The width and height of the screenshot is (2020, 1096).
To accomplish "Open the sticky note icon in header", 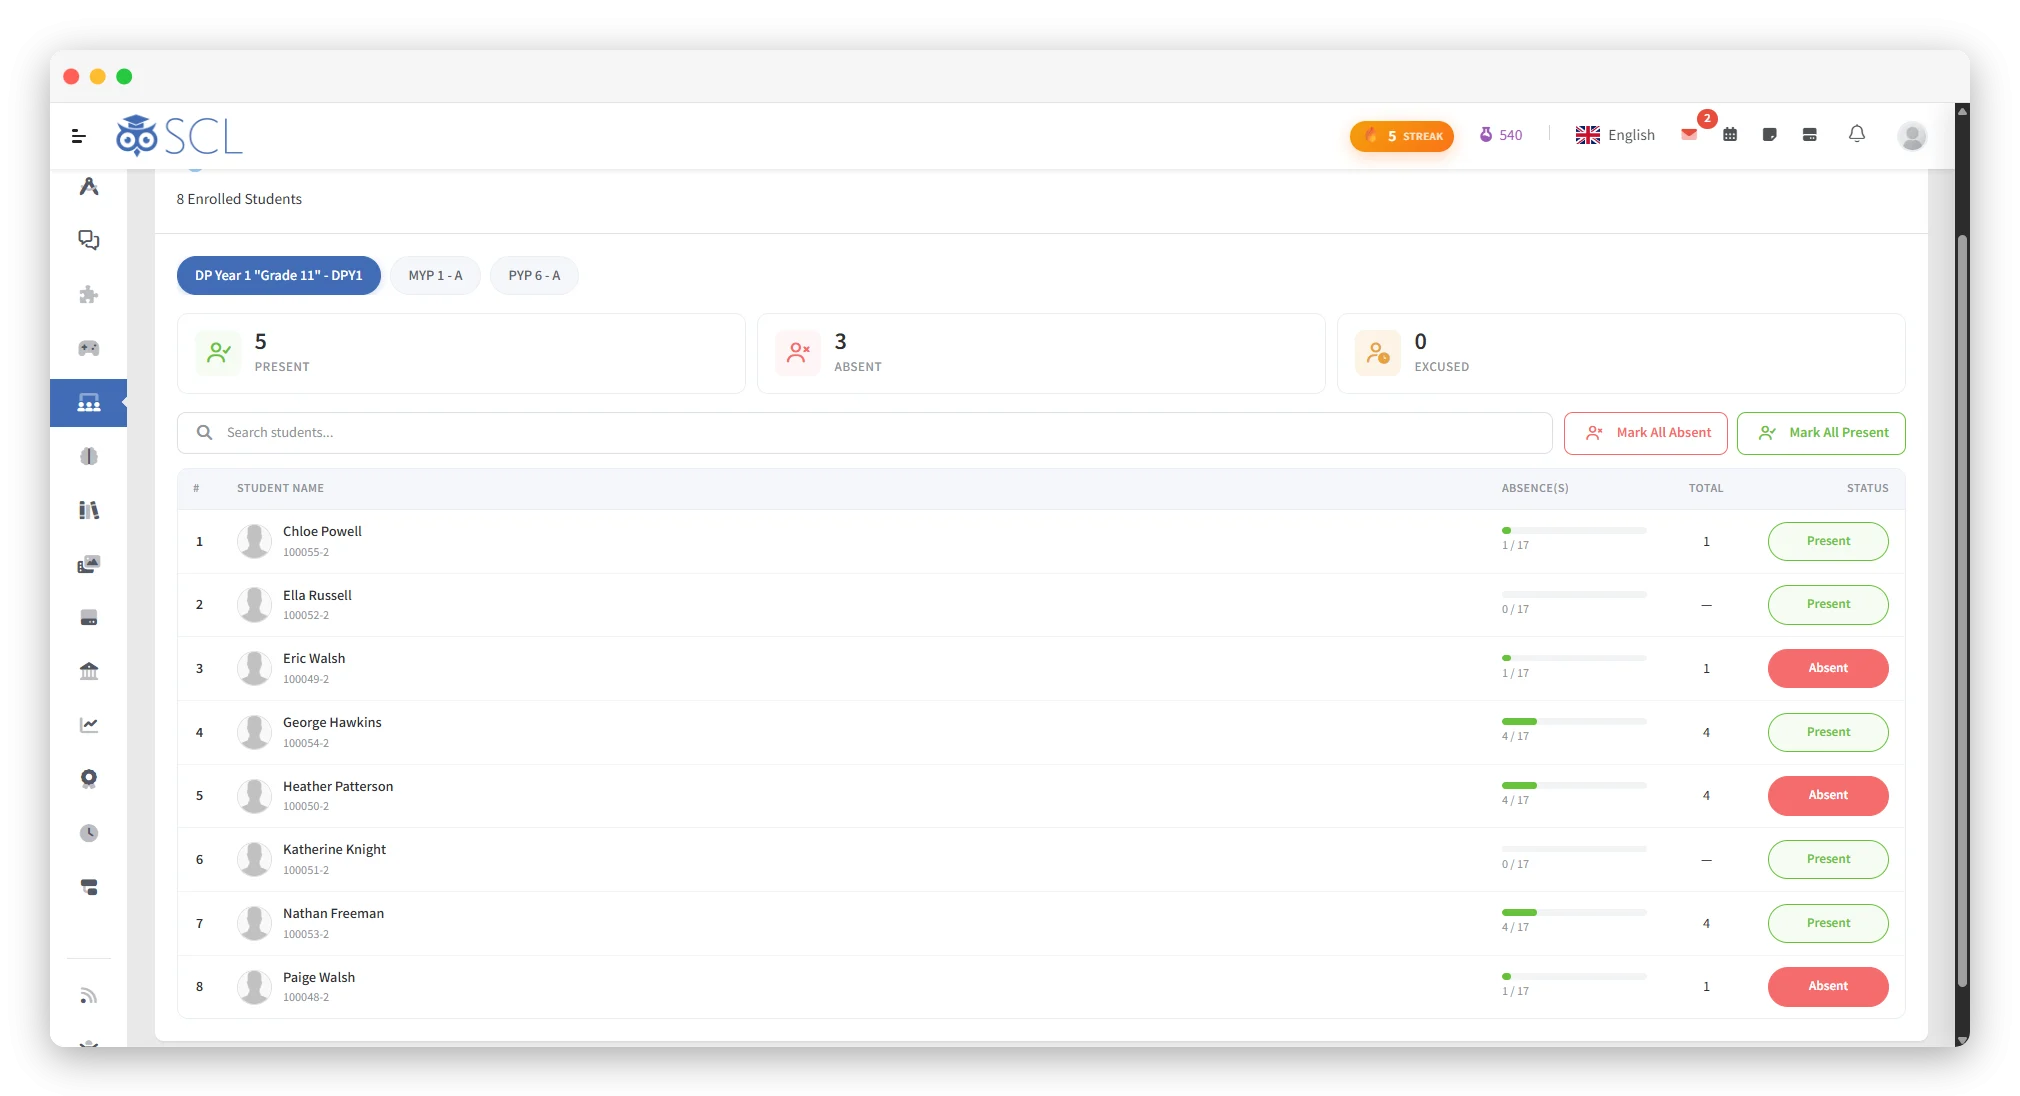I will click(x=1769, y=135).
